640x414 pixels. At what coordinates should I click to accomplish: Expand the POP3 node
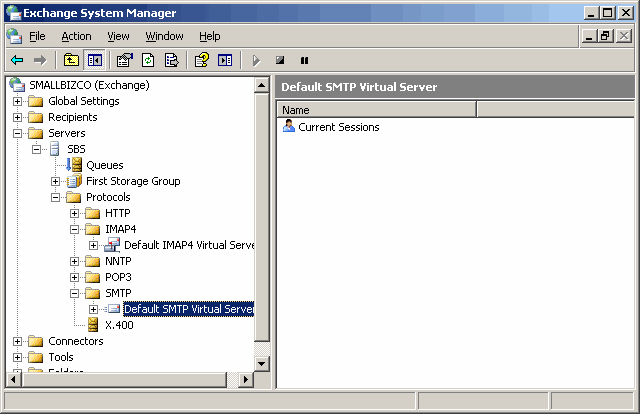pos(74,277)
